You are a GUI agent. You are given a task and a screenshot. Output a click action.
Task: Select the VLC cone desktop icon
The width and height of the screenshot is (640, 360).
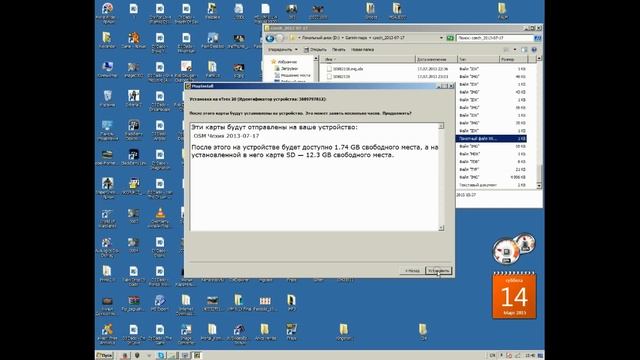click(x=160, y=217)
